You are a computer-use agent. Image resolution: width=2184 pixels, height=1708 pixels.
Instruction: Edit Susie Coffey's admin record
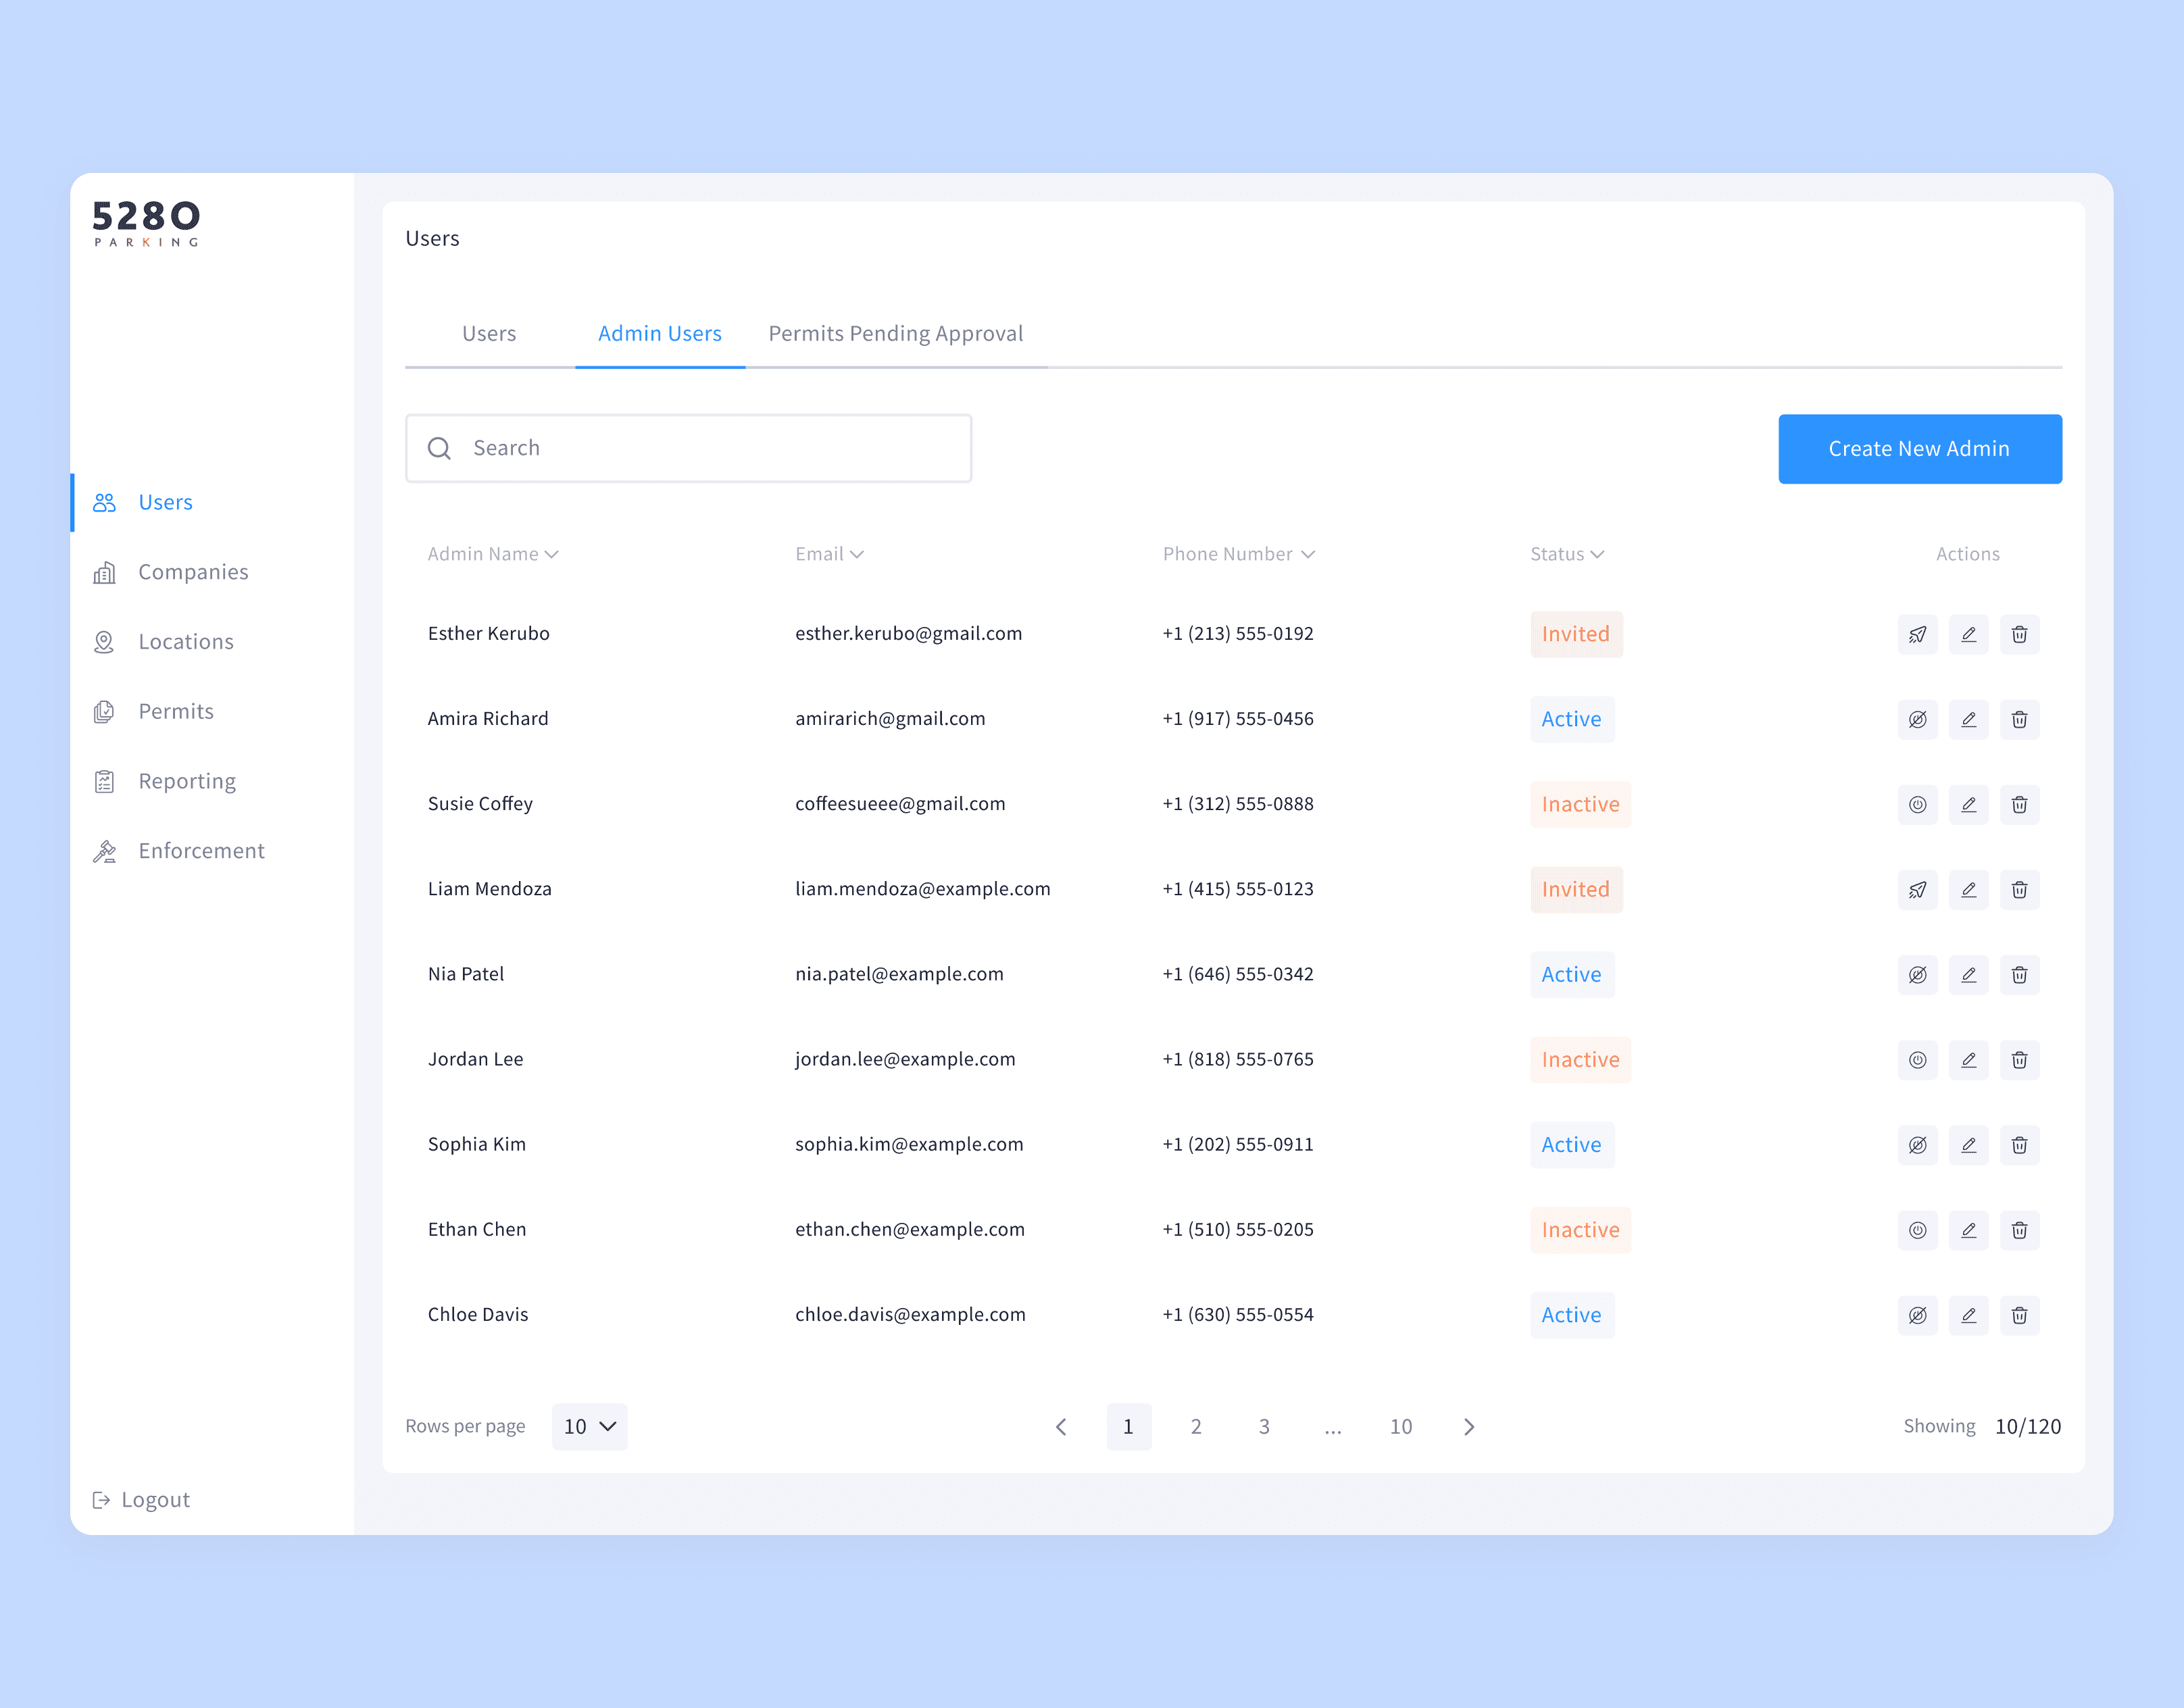1968,804
